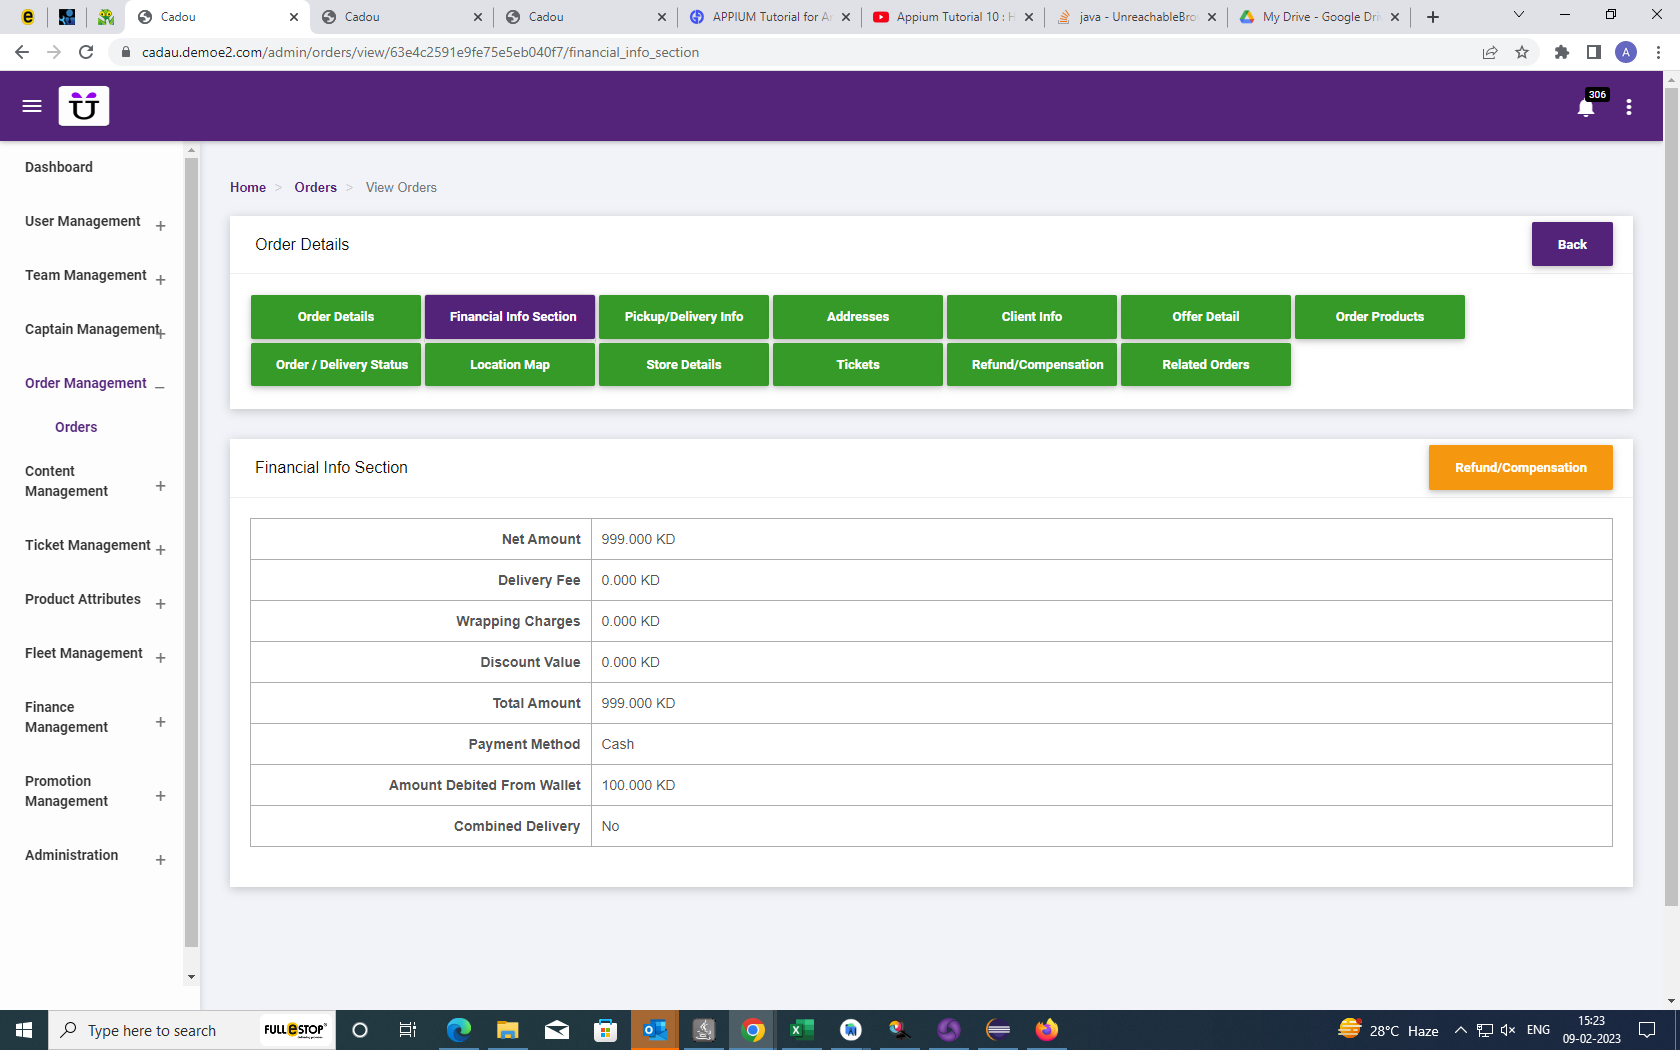
Task: Open Cortana circle in the taskbar
Action: (360, 1030)
